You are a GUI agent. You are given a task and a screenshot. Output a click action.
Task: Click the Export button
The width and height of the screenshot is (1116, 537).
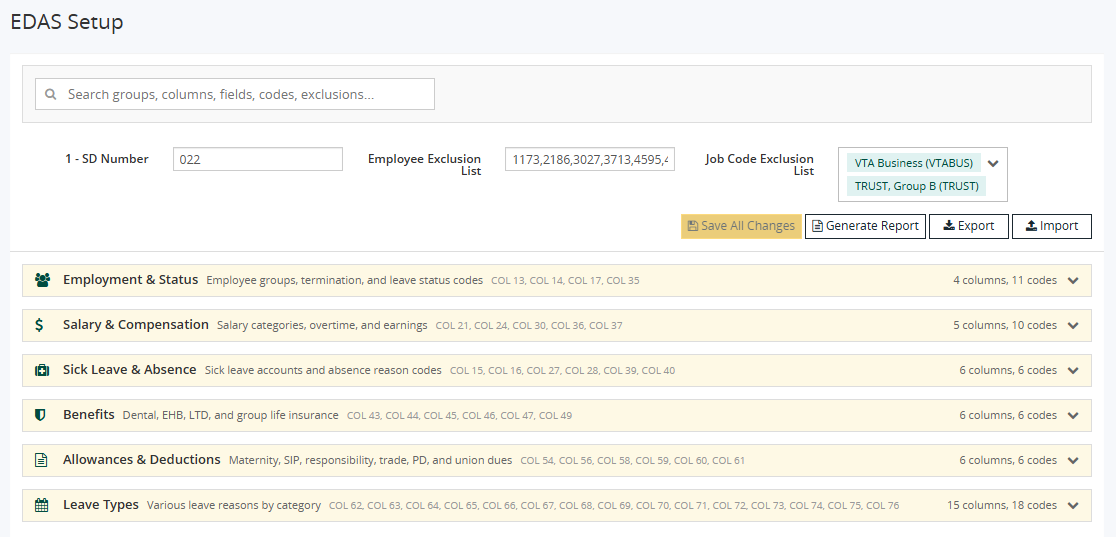969,226
